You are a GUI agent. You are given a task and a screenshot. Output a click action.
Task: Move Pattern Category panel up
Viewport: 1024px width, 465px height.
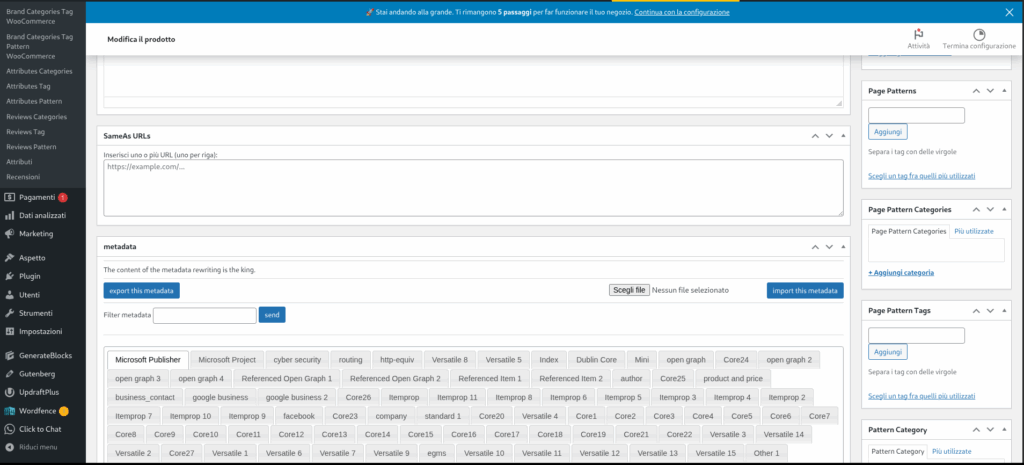[x=976, y=430]
